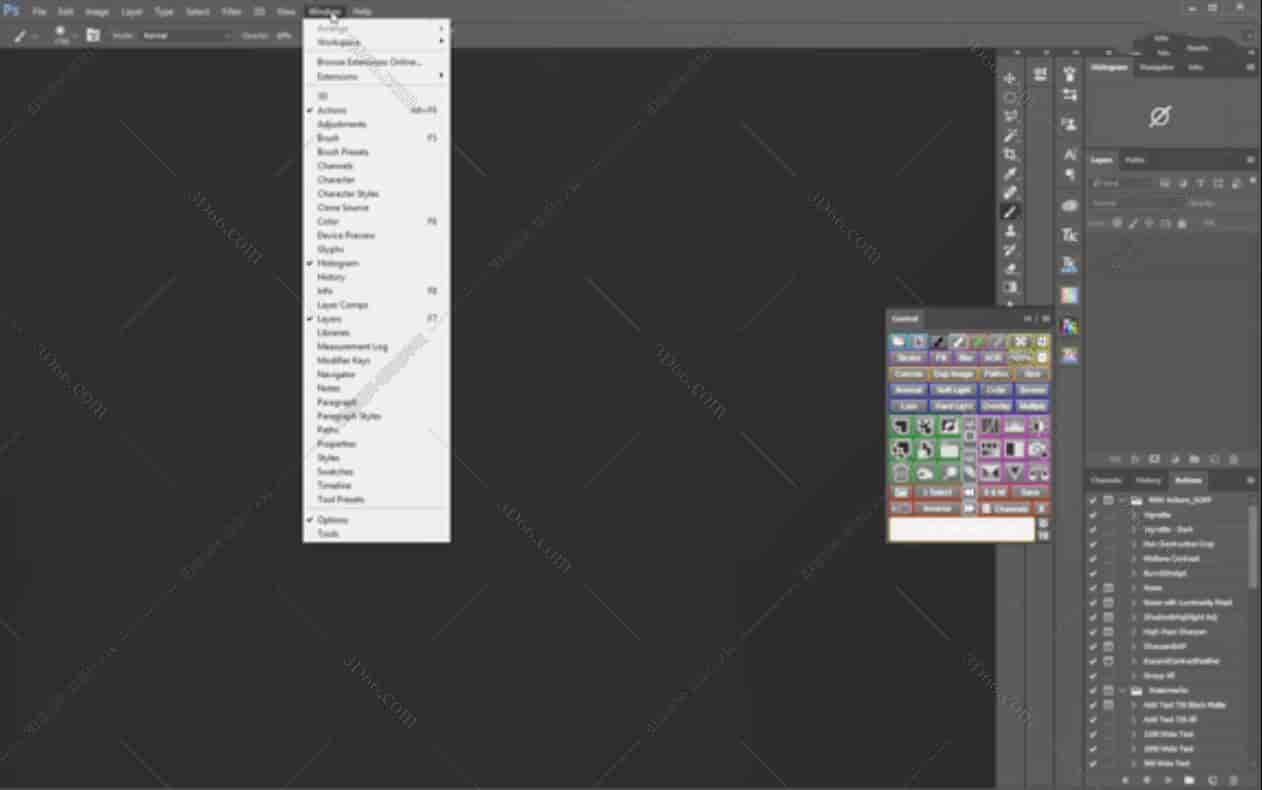Select the Eraser tool
This screenshot has height=790, width=1262.
1010,268
